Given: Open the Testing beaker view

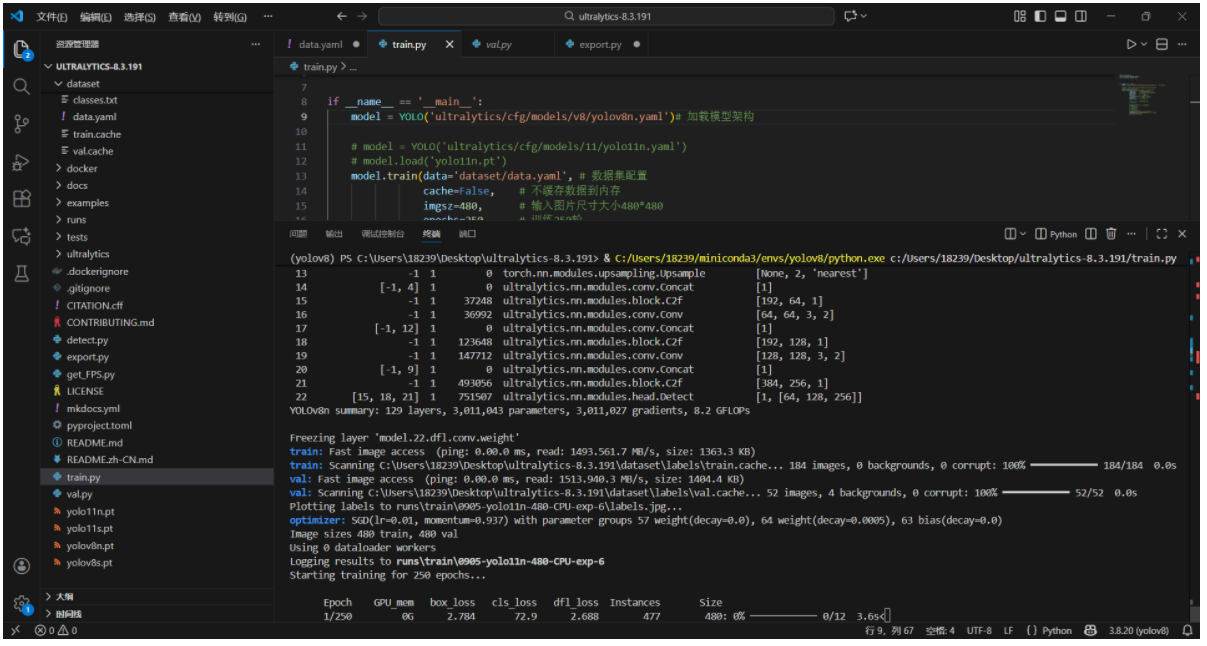Looking at the screenshot, I should tap(21, 272).
